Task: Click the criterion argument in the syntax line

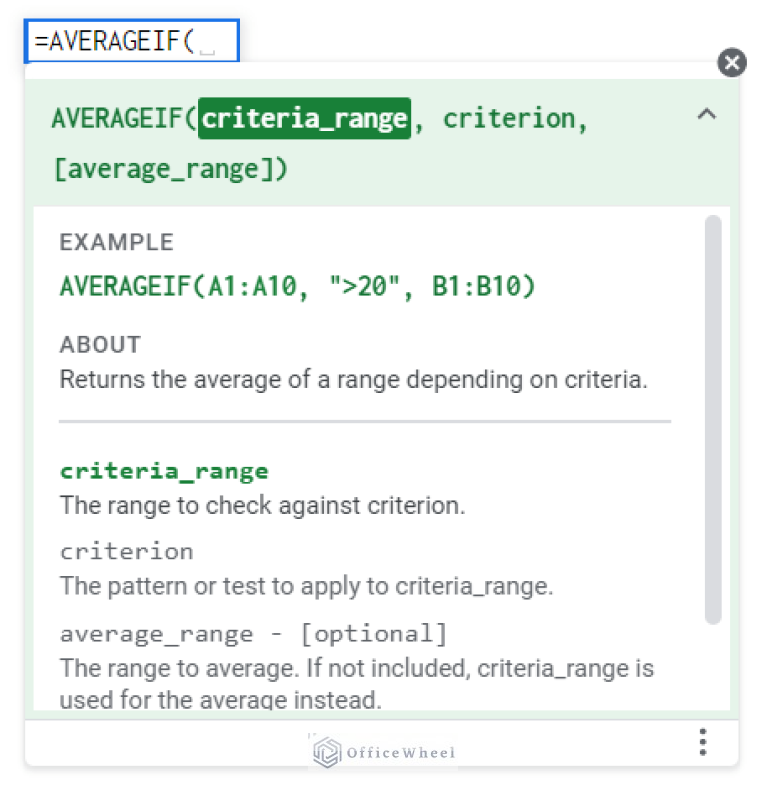Action: pos(509,119)
